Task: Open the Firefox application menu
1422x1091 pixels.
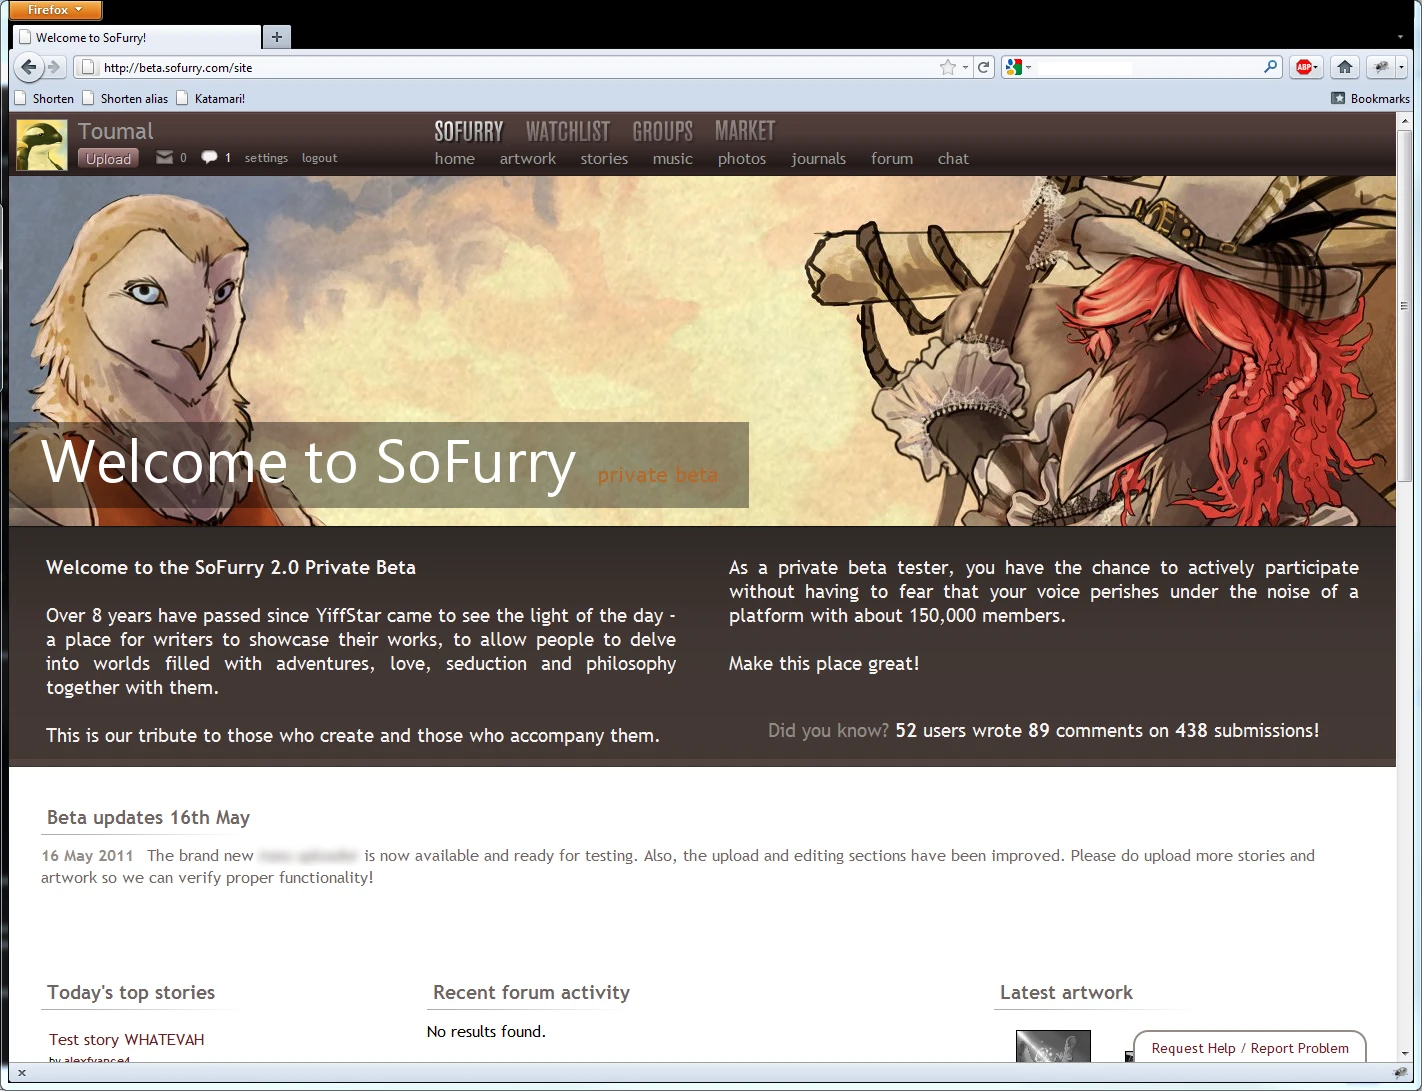Action: pos(56,10)
